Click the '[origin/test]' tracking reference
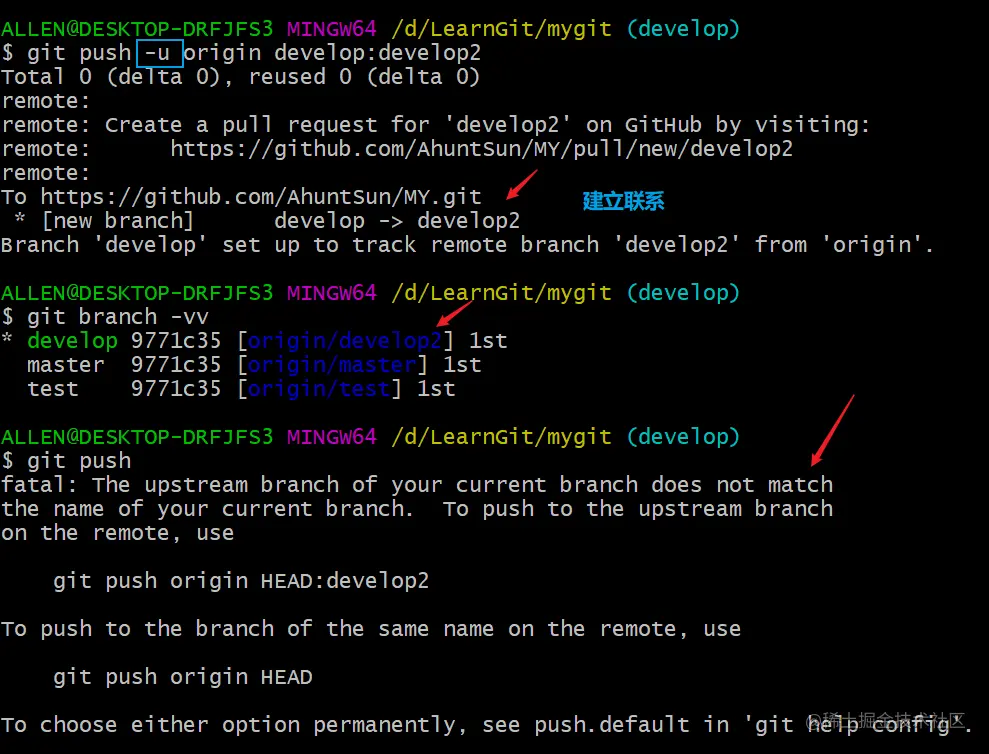Viewport: 989px width, 754px height. click(x=319, y=389)
